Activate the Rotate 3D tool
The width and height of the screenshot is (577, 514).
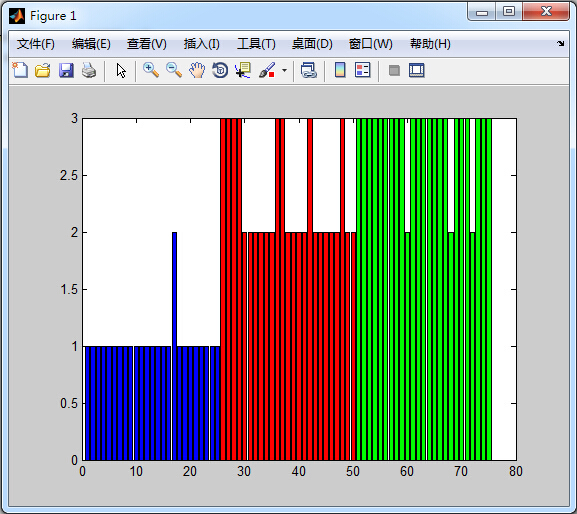pos(220,70)
